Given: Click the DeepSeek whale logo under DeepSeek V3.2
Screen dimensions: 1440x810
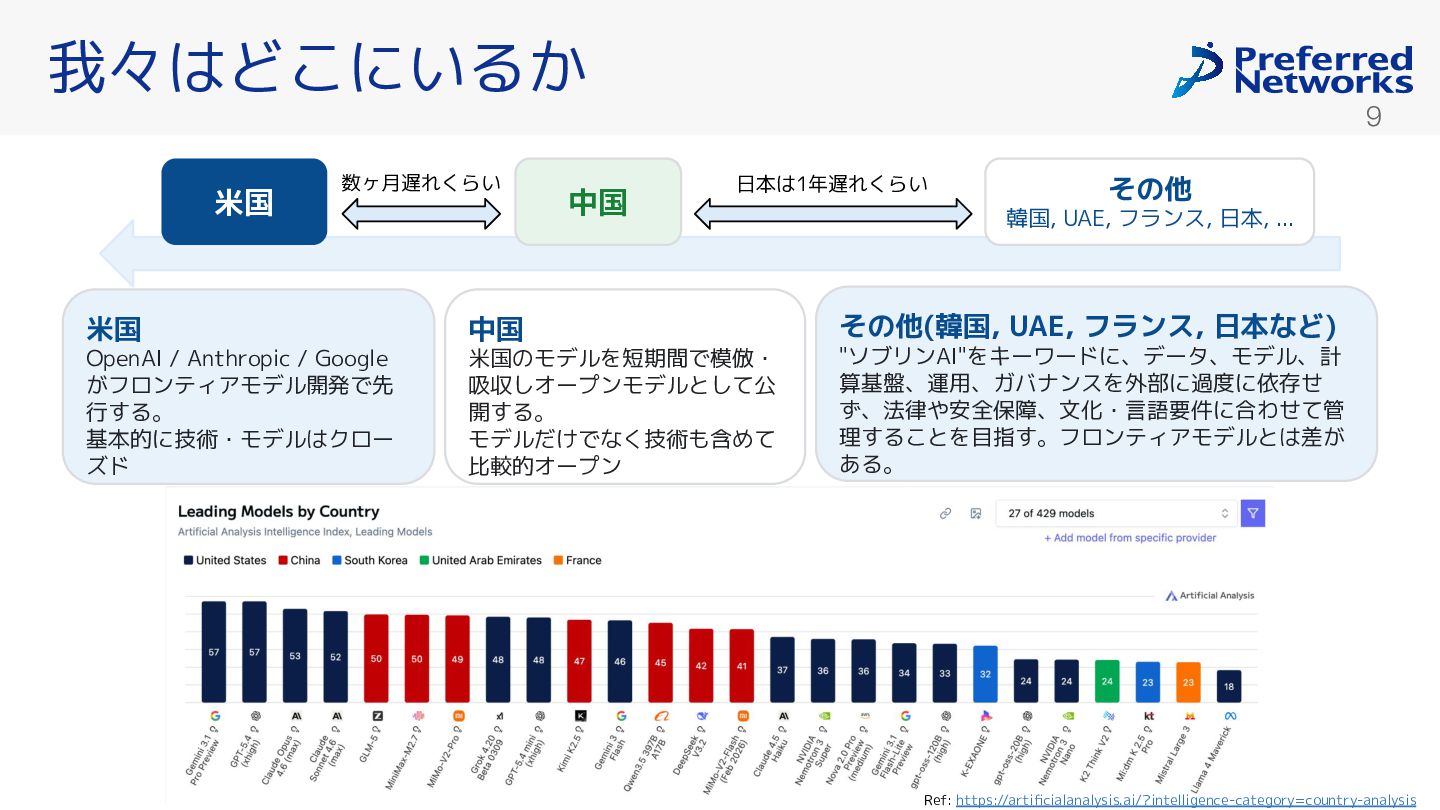Looking at the screenshot, I should (x=702, y=716).
